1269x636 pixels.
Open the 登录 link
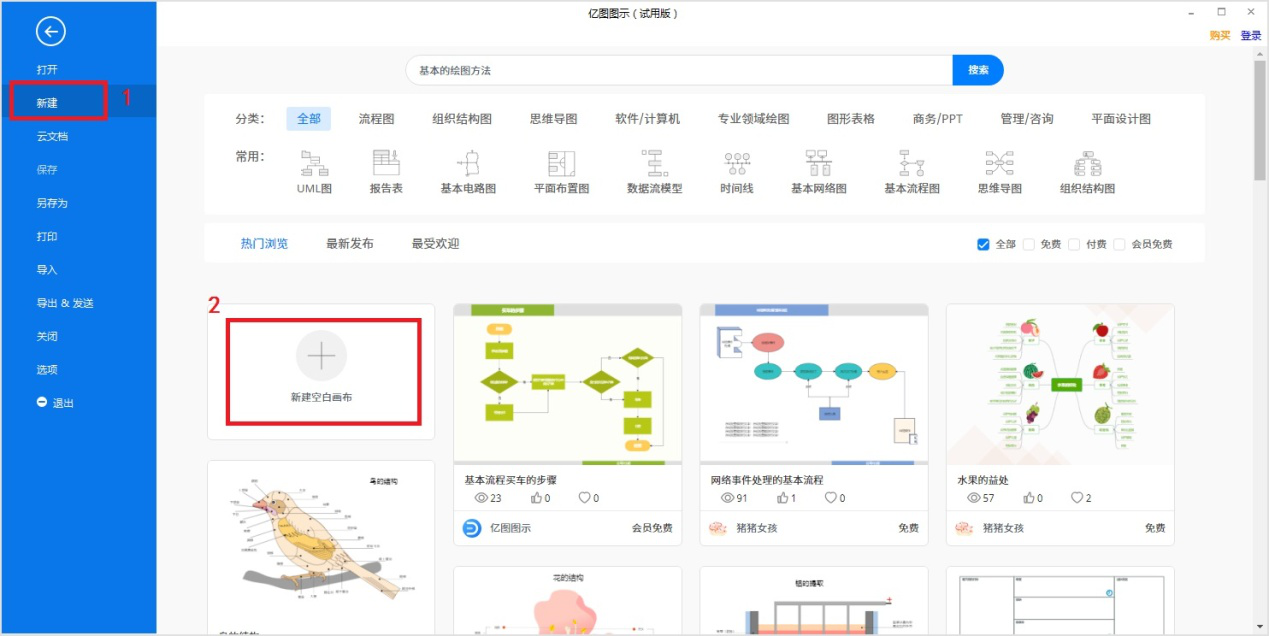tap(1251, 35)
